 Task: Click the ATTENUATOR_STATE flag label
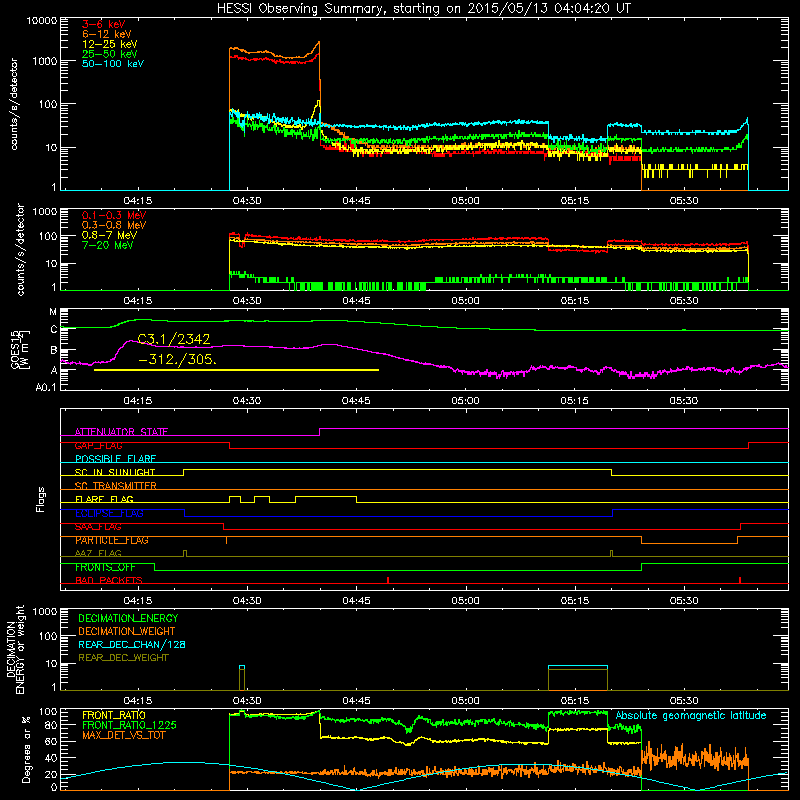pos(121,432)
